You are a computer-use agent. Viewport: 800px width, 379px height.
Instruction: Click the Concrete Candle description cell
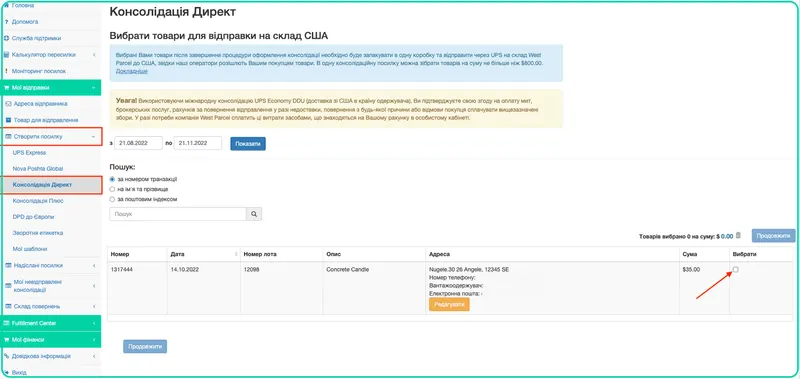tap(347, 269)
